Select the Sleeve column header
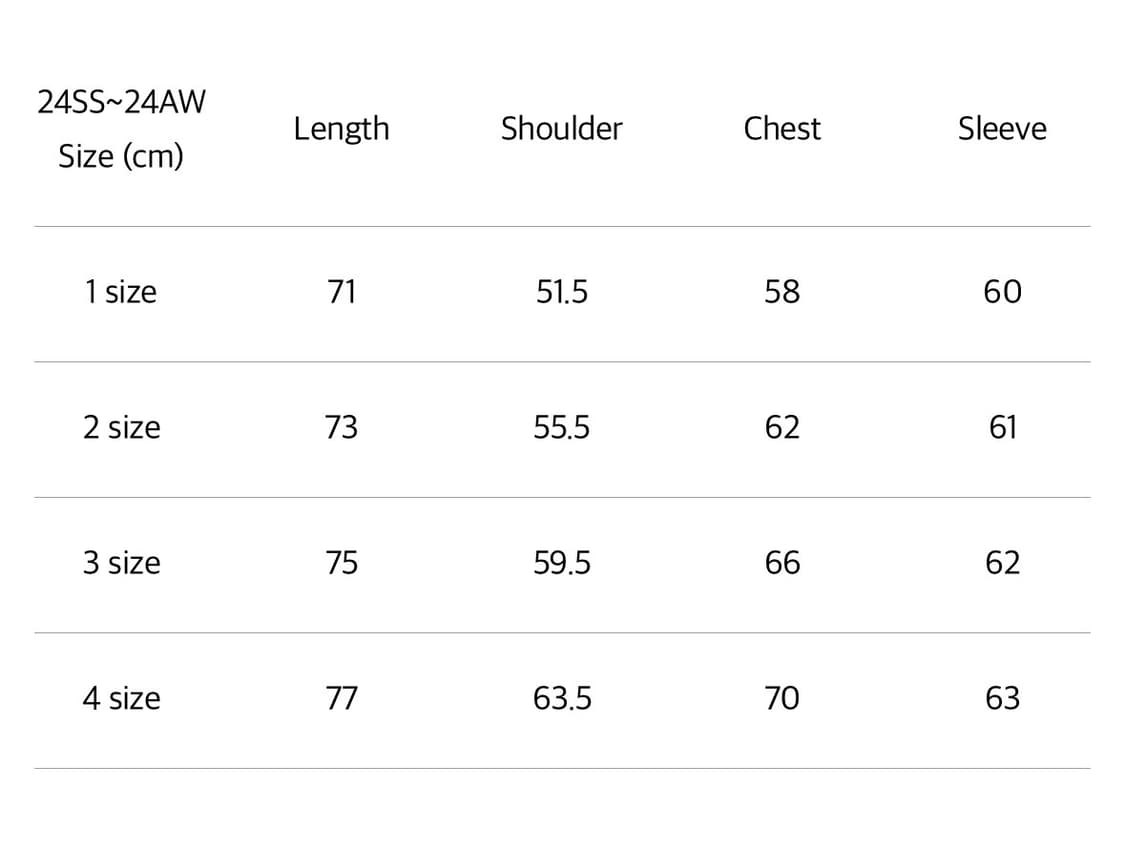 pos(1002,129)
